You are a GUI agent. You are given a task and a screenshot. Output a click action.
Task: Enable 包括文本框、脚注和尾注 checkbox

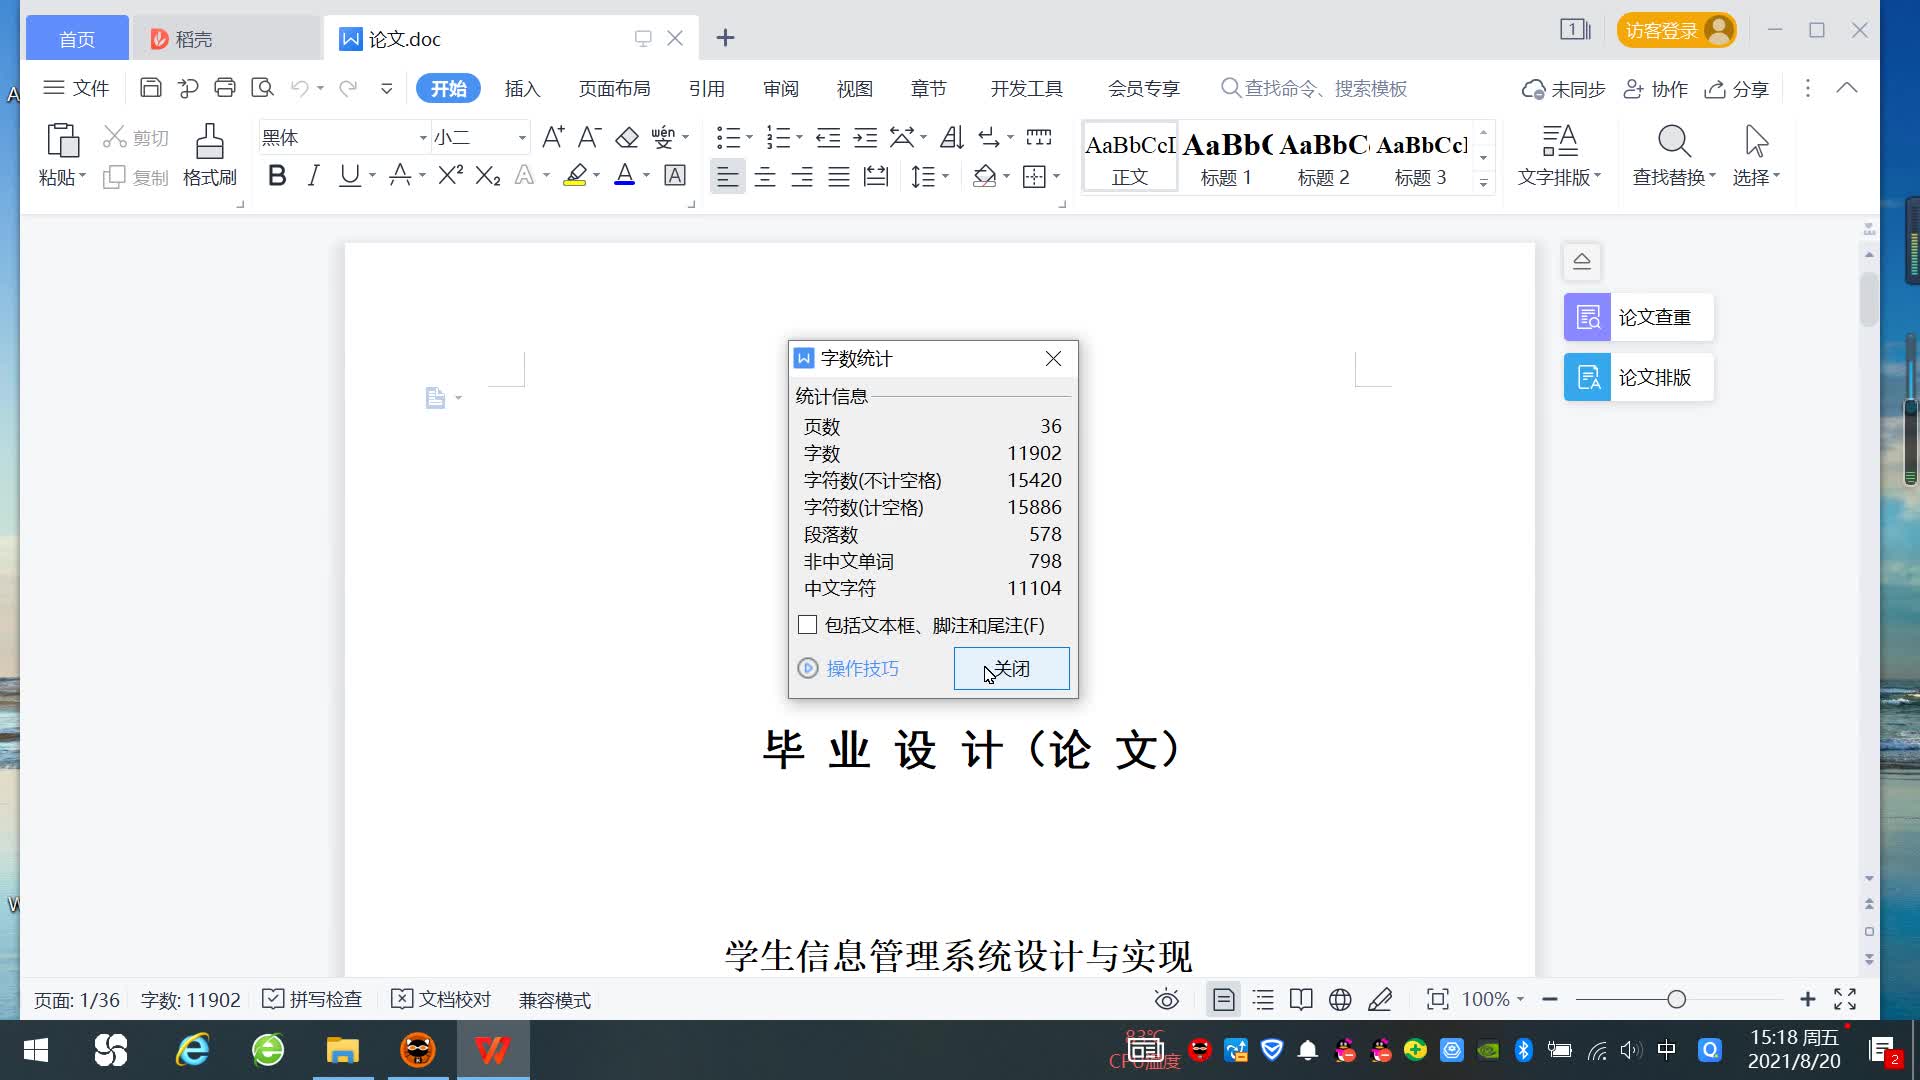(808, 625)
